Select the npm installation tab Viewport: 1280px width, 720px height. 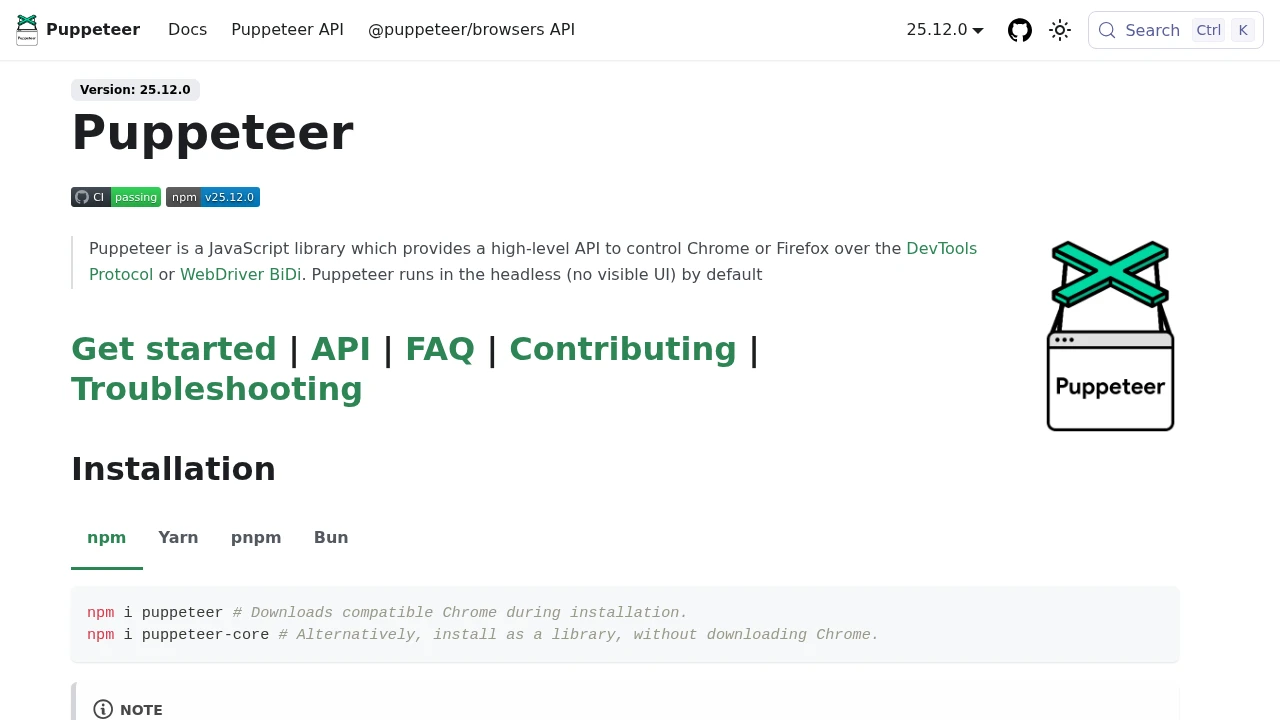[107, 538]
